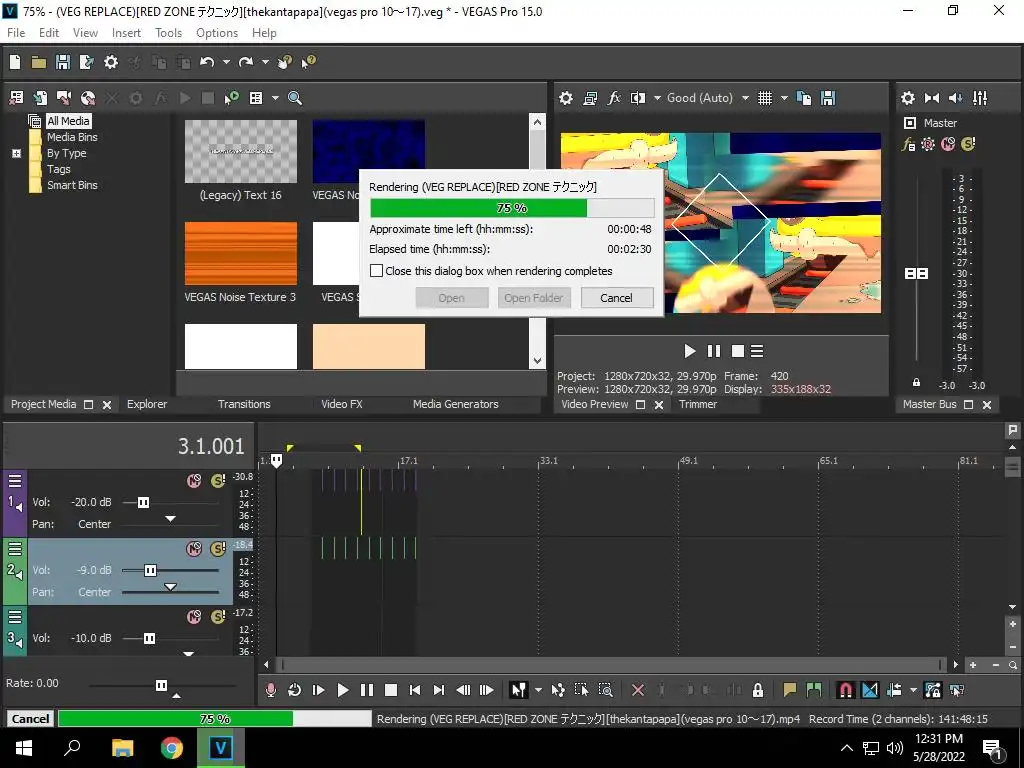Adjust the playback Rate slider

pyautogui.click(x=161, y=685)
